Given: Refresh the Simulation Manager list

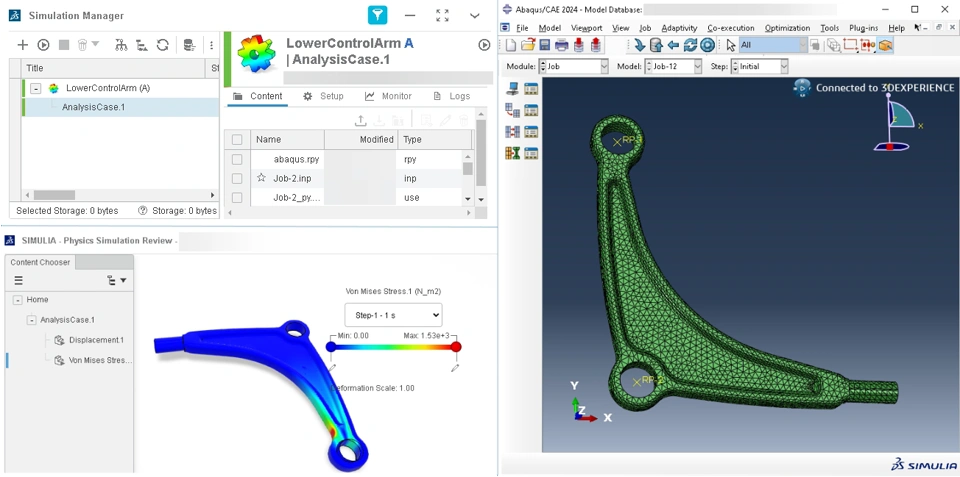Looking at the screenshot, I should coord(162,45).
